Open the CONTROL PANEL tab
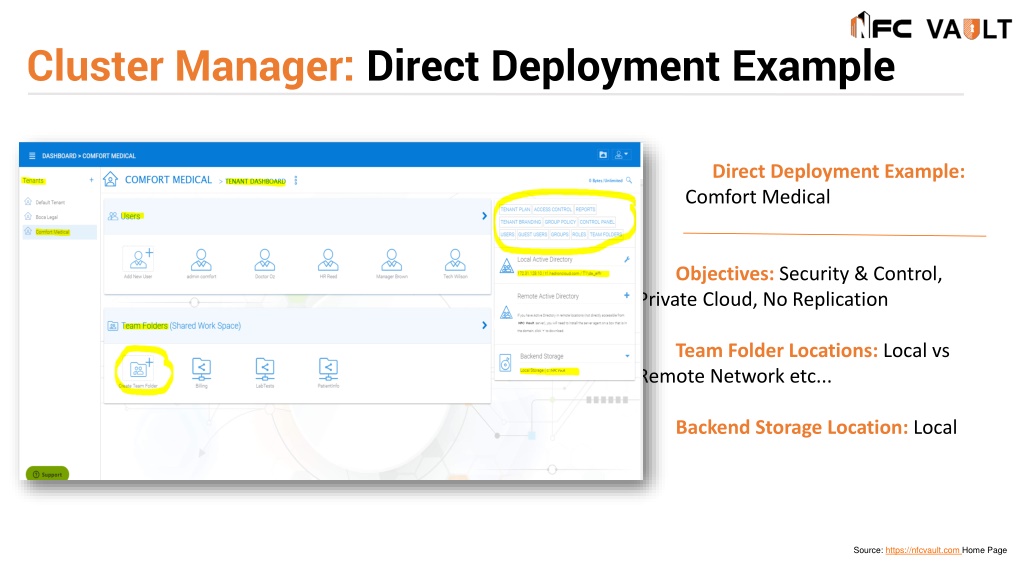1024x576 pixels. point(597,222)
